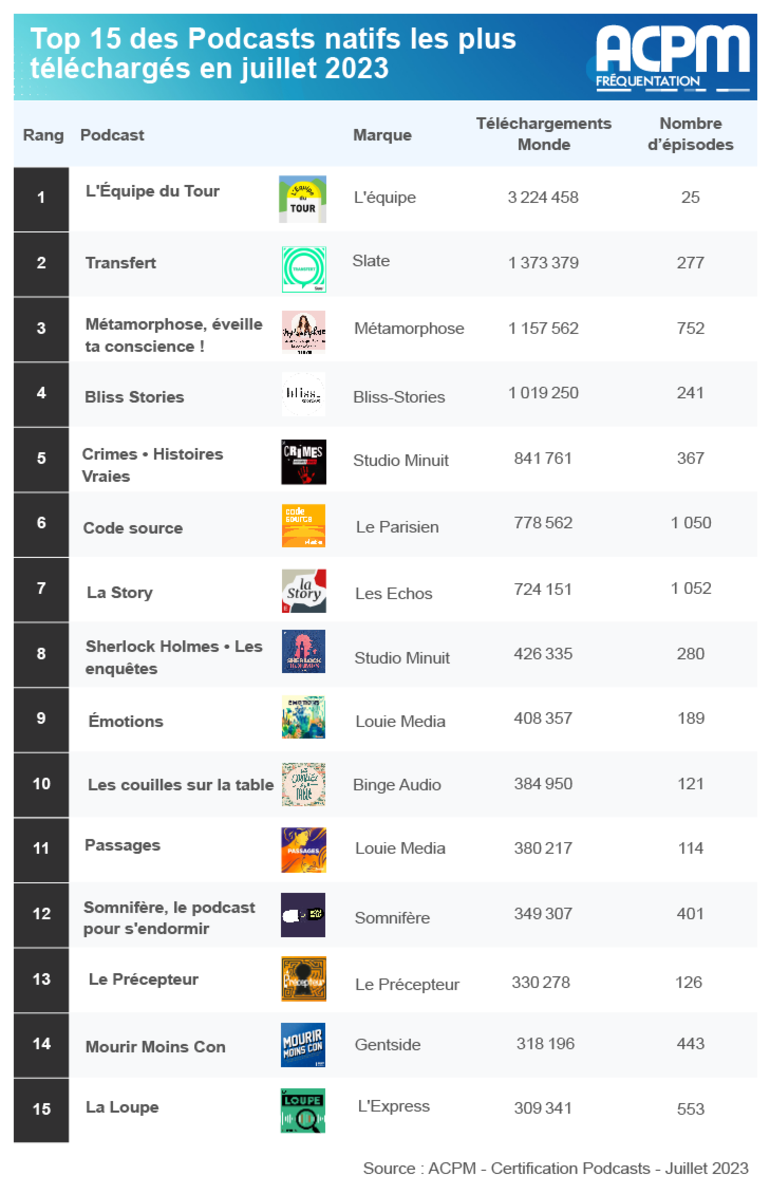The height and width of the screenshot is (1194, 770).
Task: Select the Crimes podcast cover art
Action: (x=304, y=461)
